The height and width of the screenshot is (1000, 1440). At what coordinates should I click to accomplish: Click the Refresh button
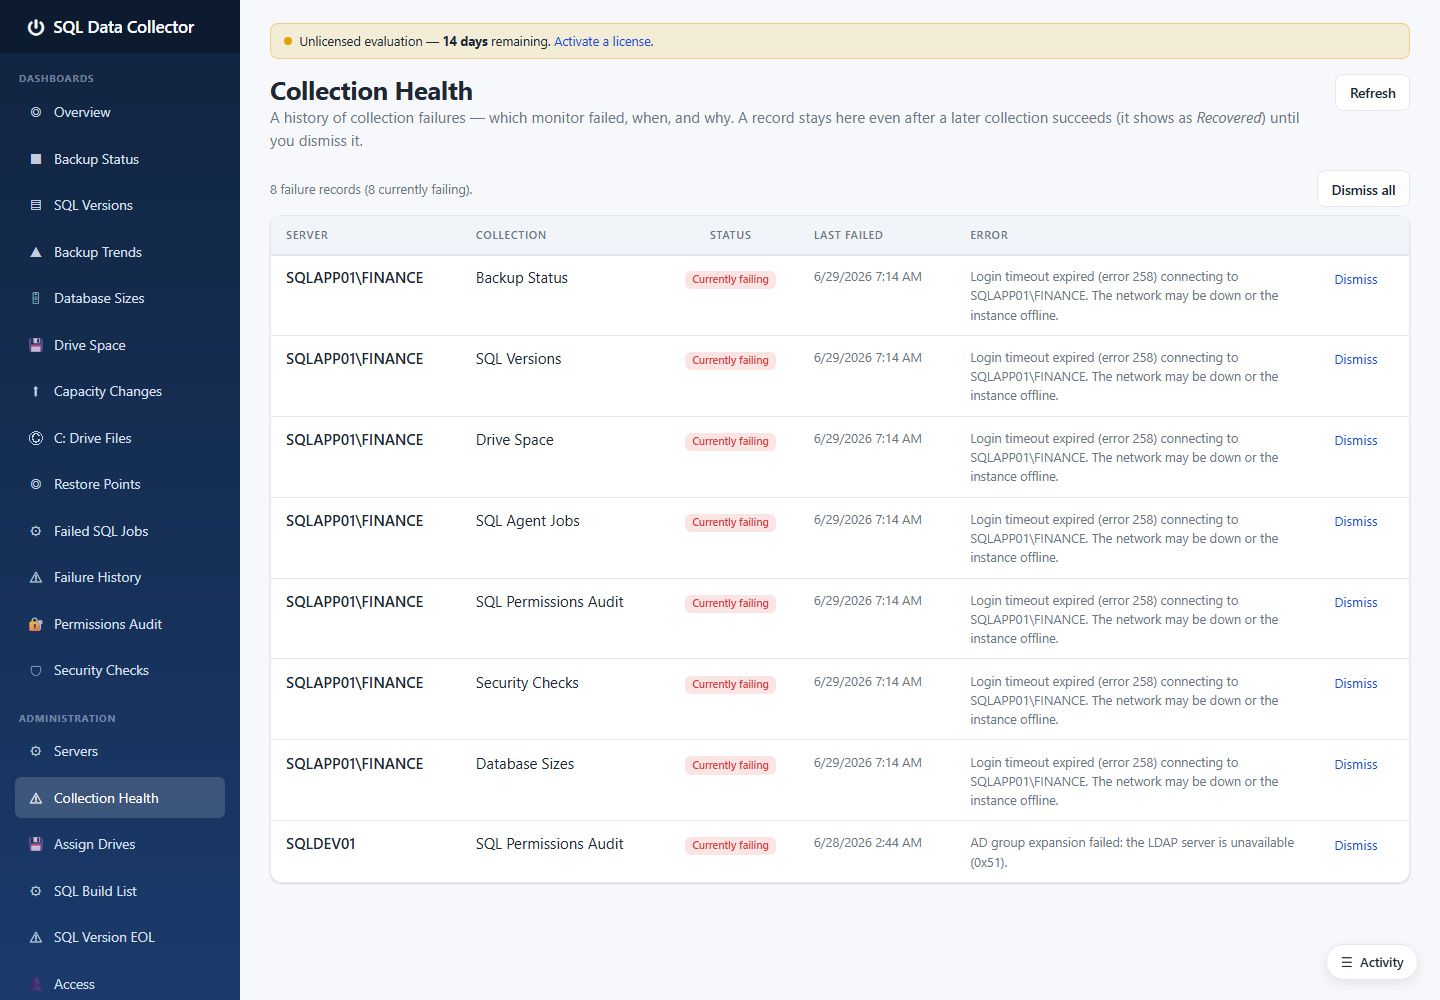1372,93
